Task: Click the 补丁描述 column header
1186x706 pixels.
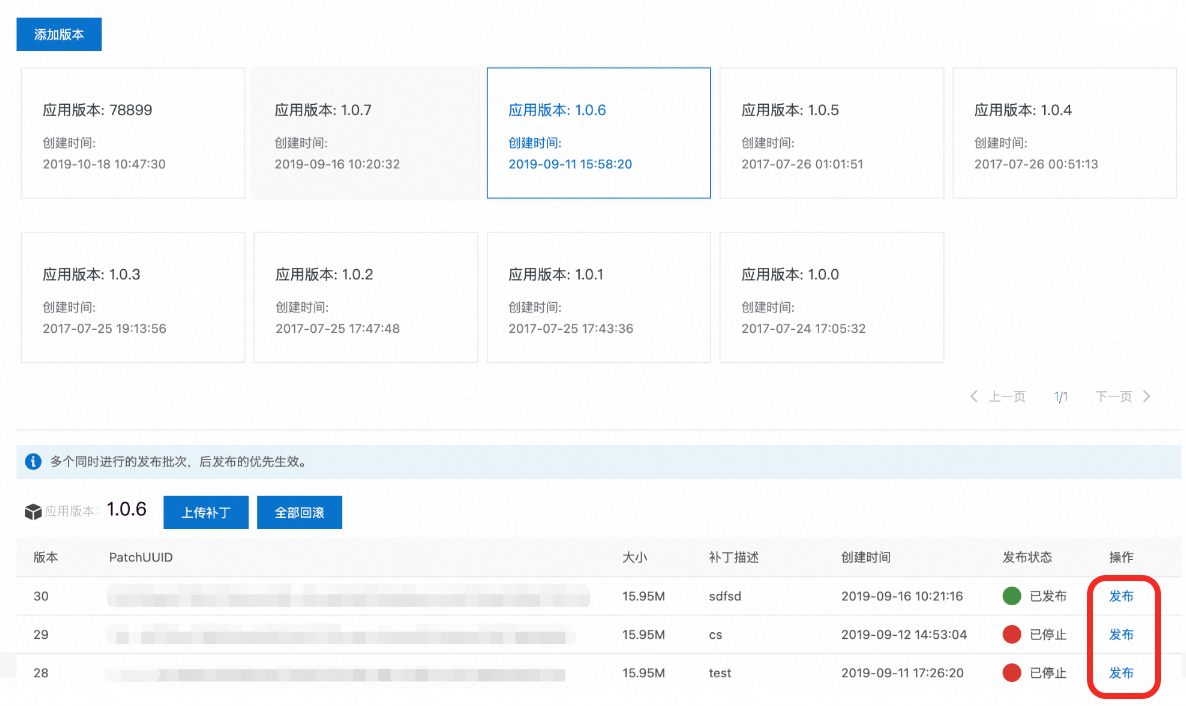Action: tap(734, 557)
